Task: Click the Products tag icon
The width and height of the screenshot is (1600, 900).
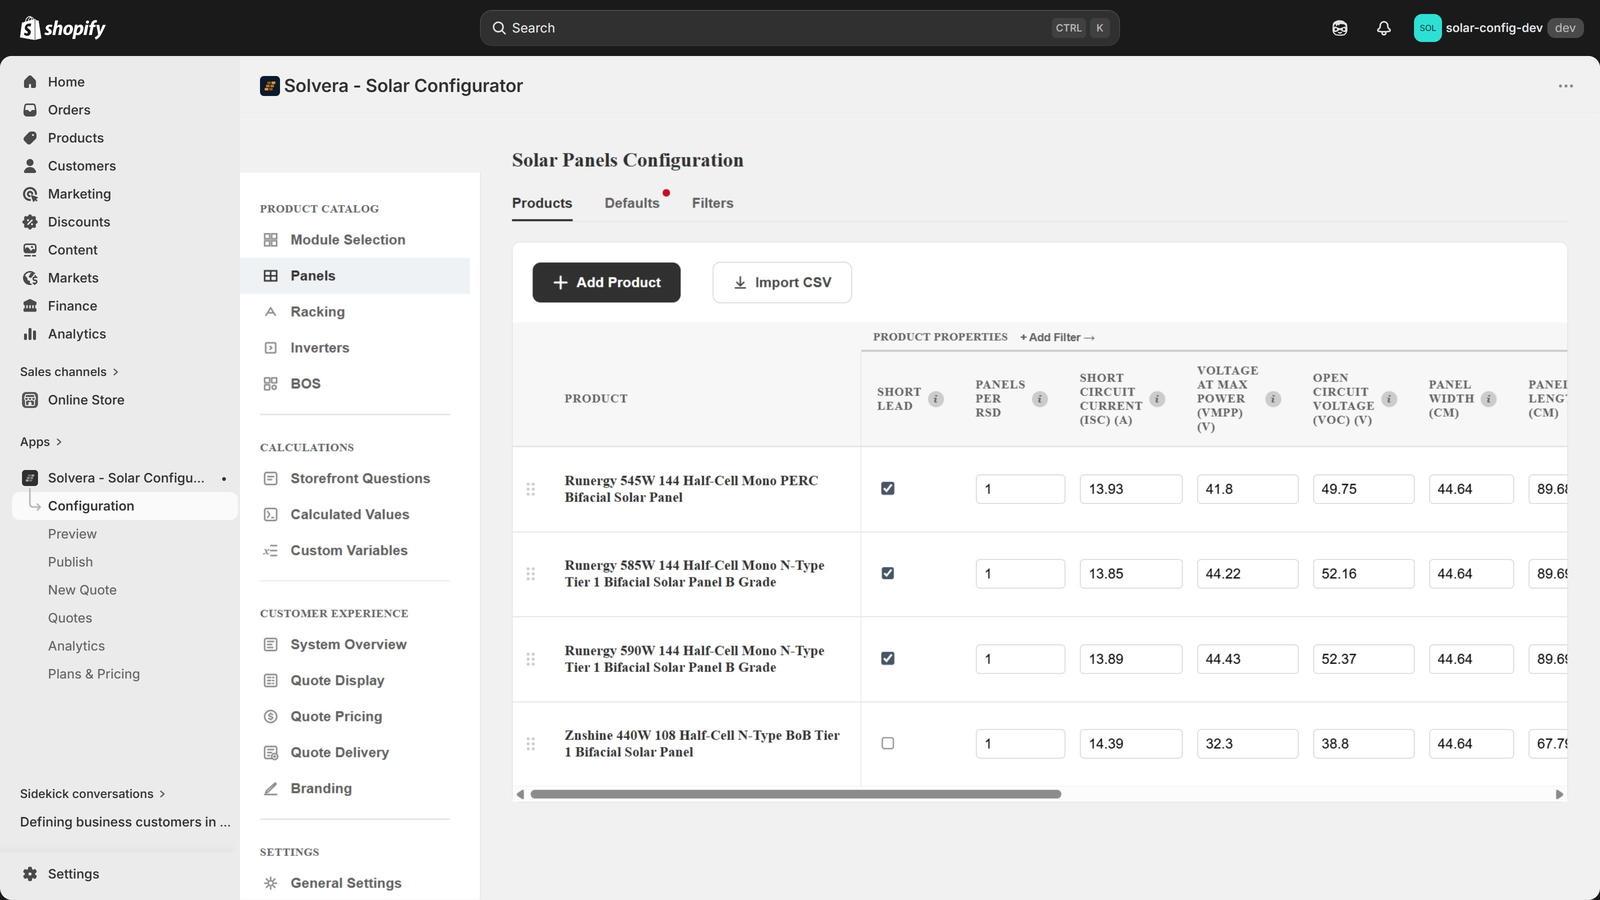Action: [30, 138]
